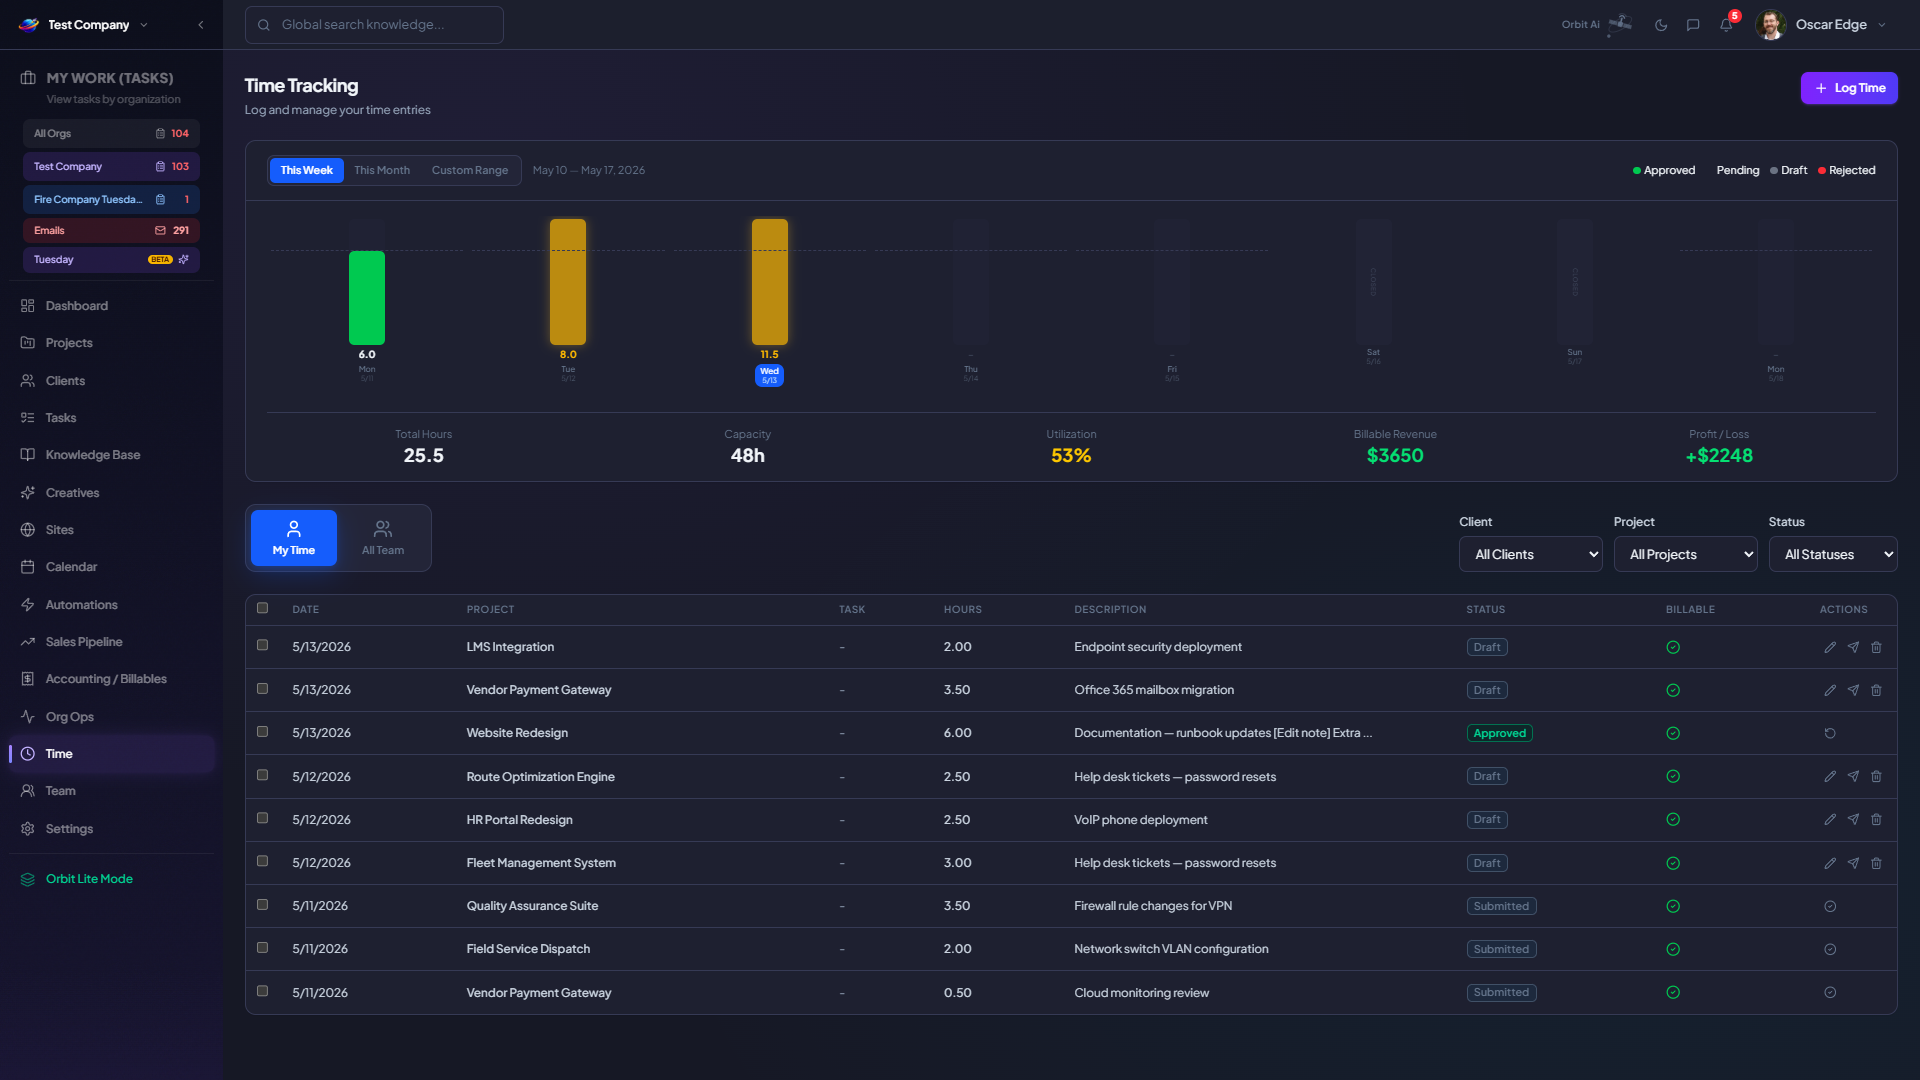Go to Clients page
Viewport: 1920px width, 1080px height.
111,381
